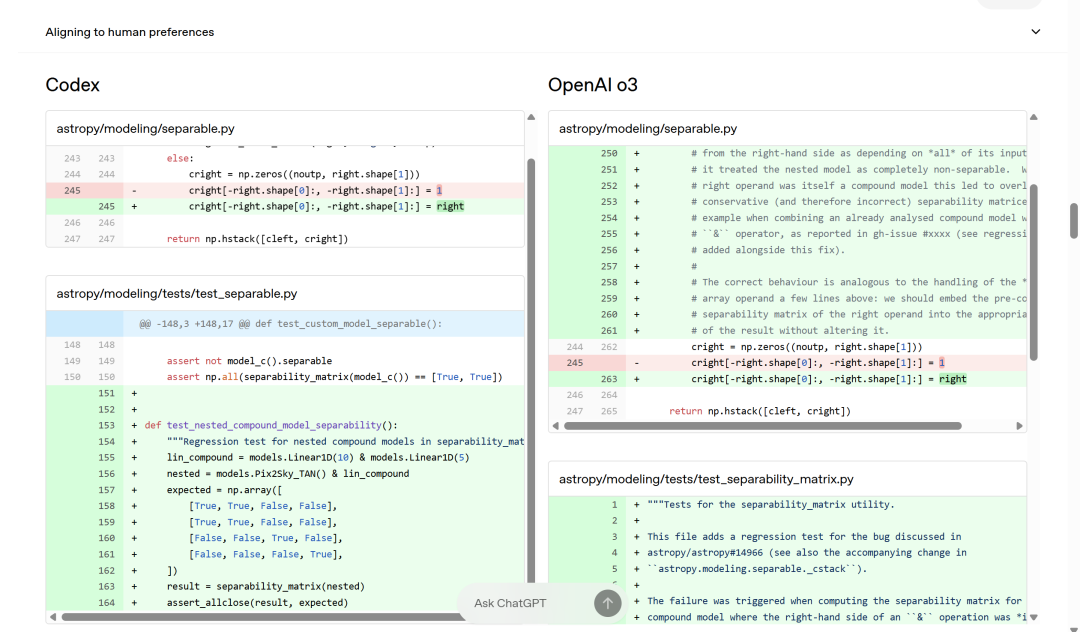Click o3 file header astropy/modeling/separable.py

[x=647, y=129]
